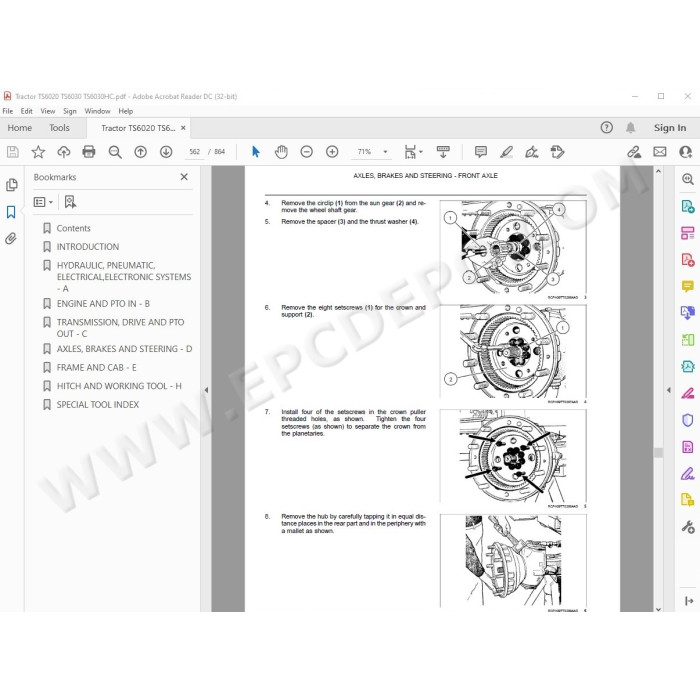
Task: Send file by email envelope icon
Action: (660, 152)
